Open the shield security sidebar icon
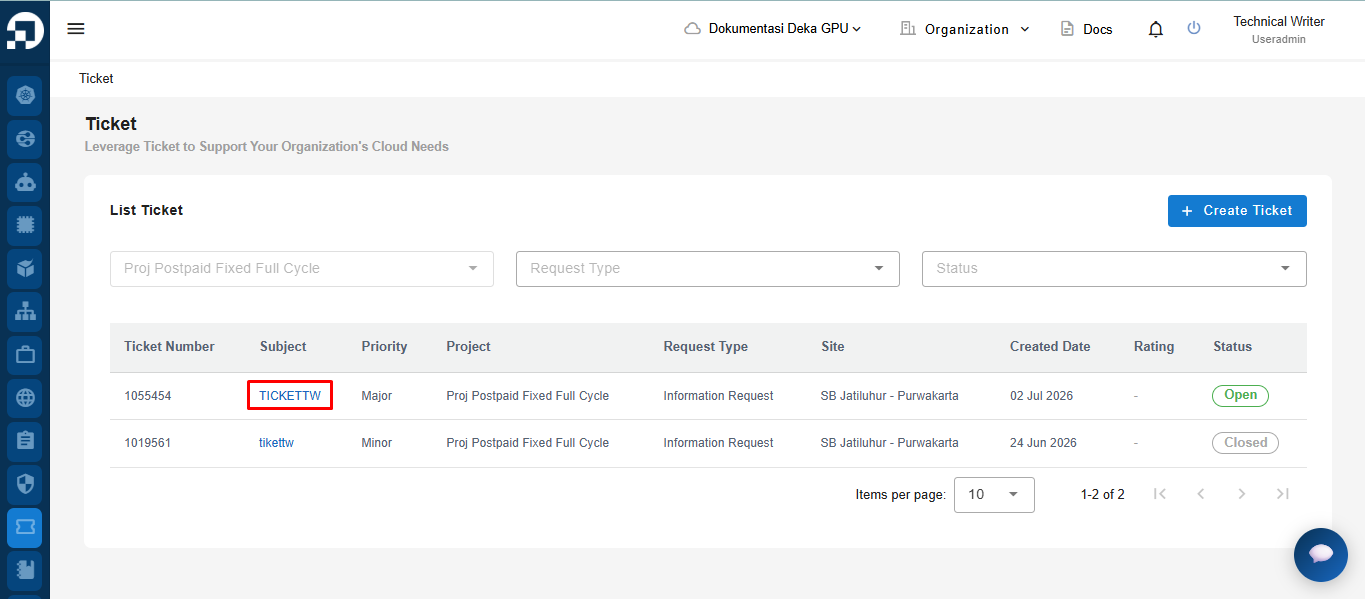The width and height of the screenshot is (1365, 599). [x=25, y=484]
